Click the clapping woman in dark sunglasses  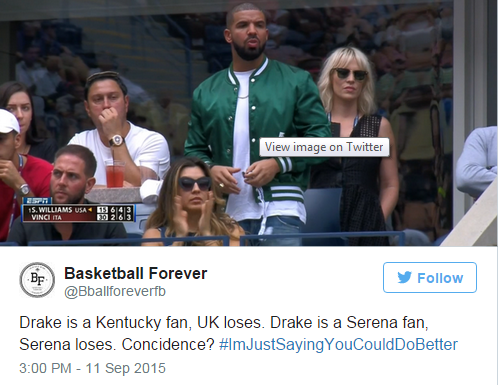click(194, 203)
